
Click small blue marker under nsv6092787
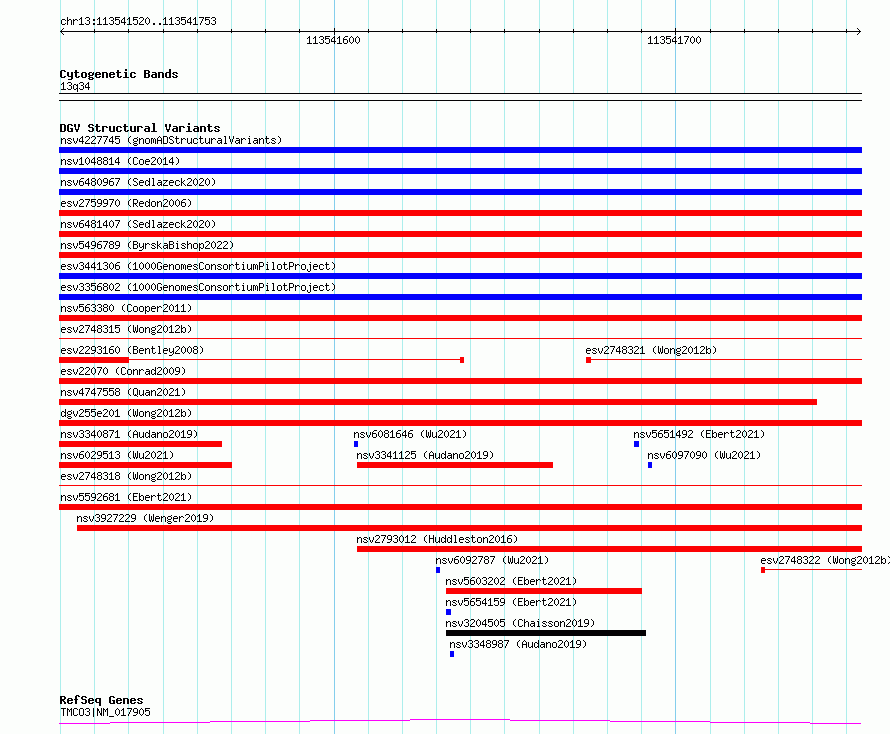[438, 570]
